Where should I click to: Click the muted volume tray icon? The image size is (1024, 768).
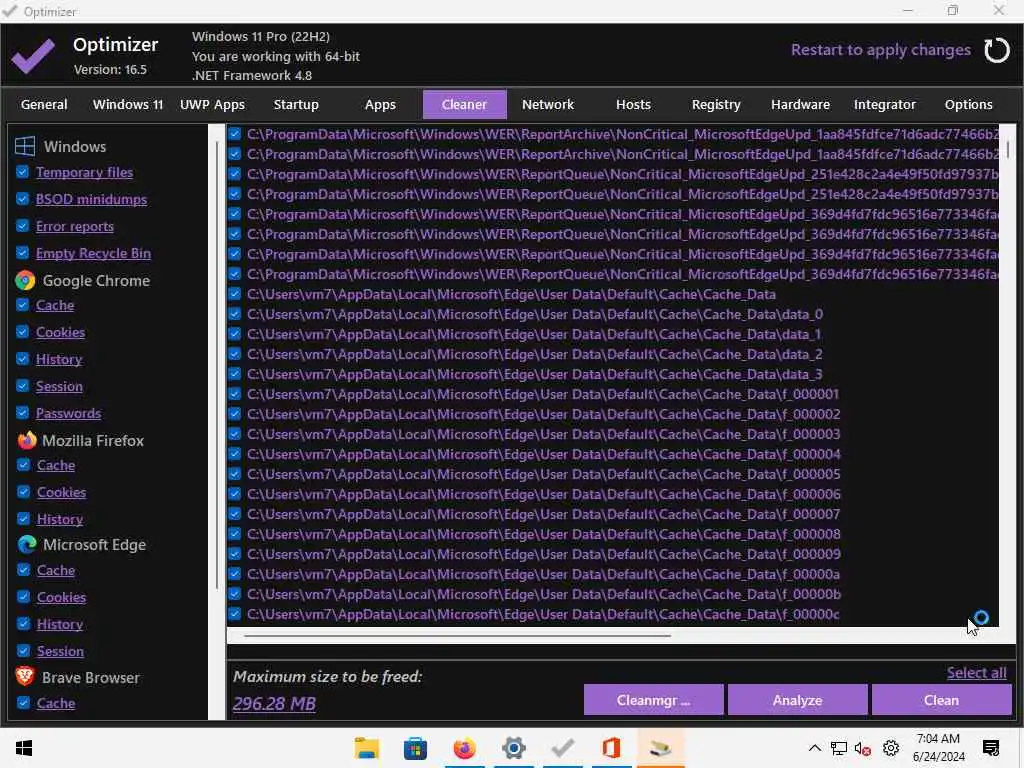click(x=863, y=748)
